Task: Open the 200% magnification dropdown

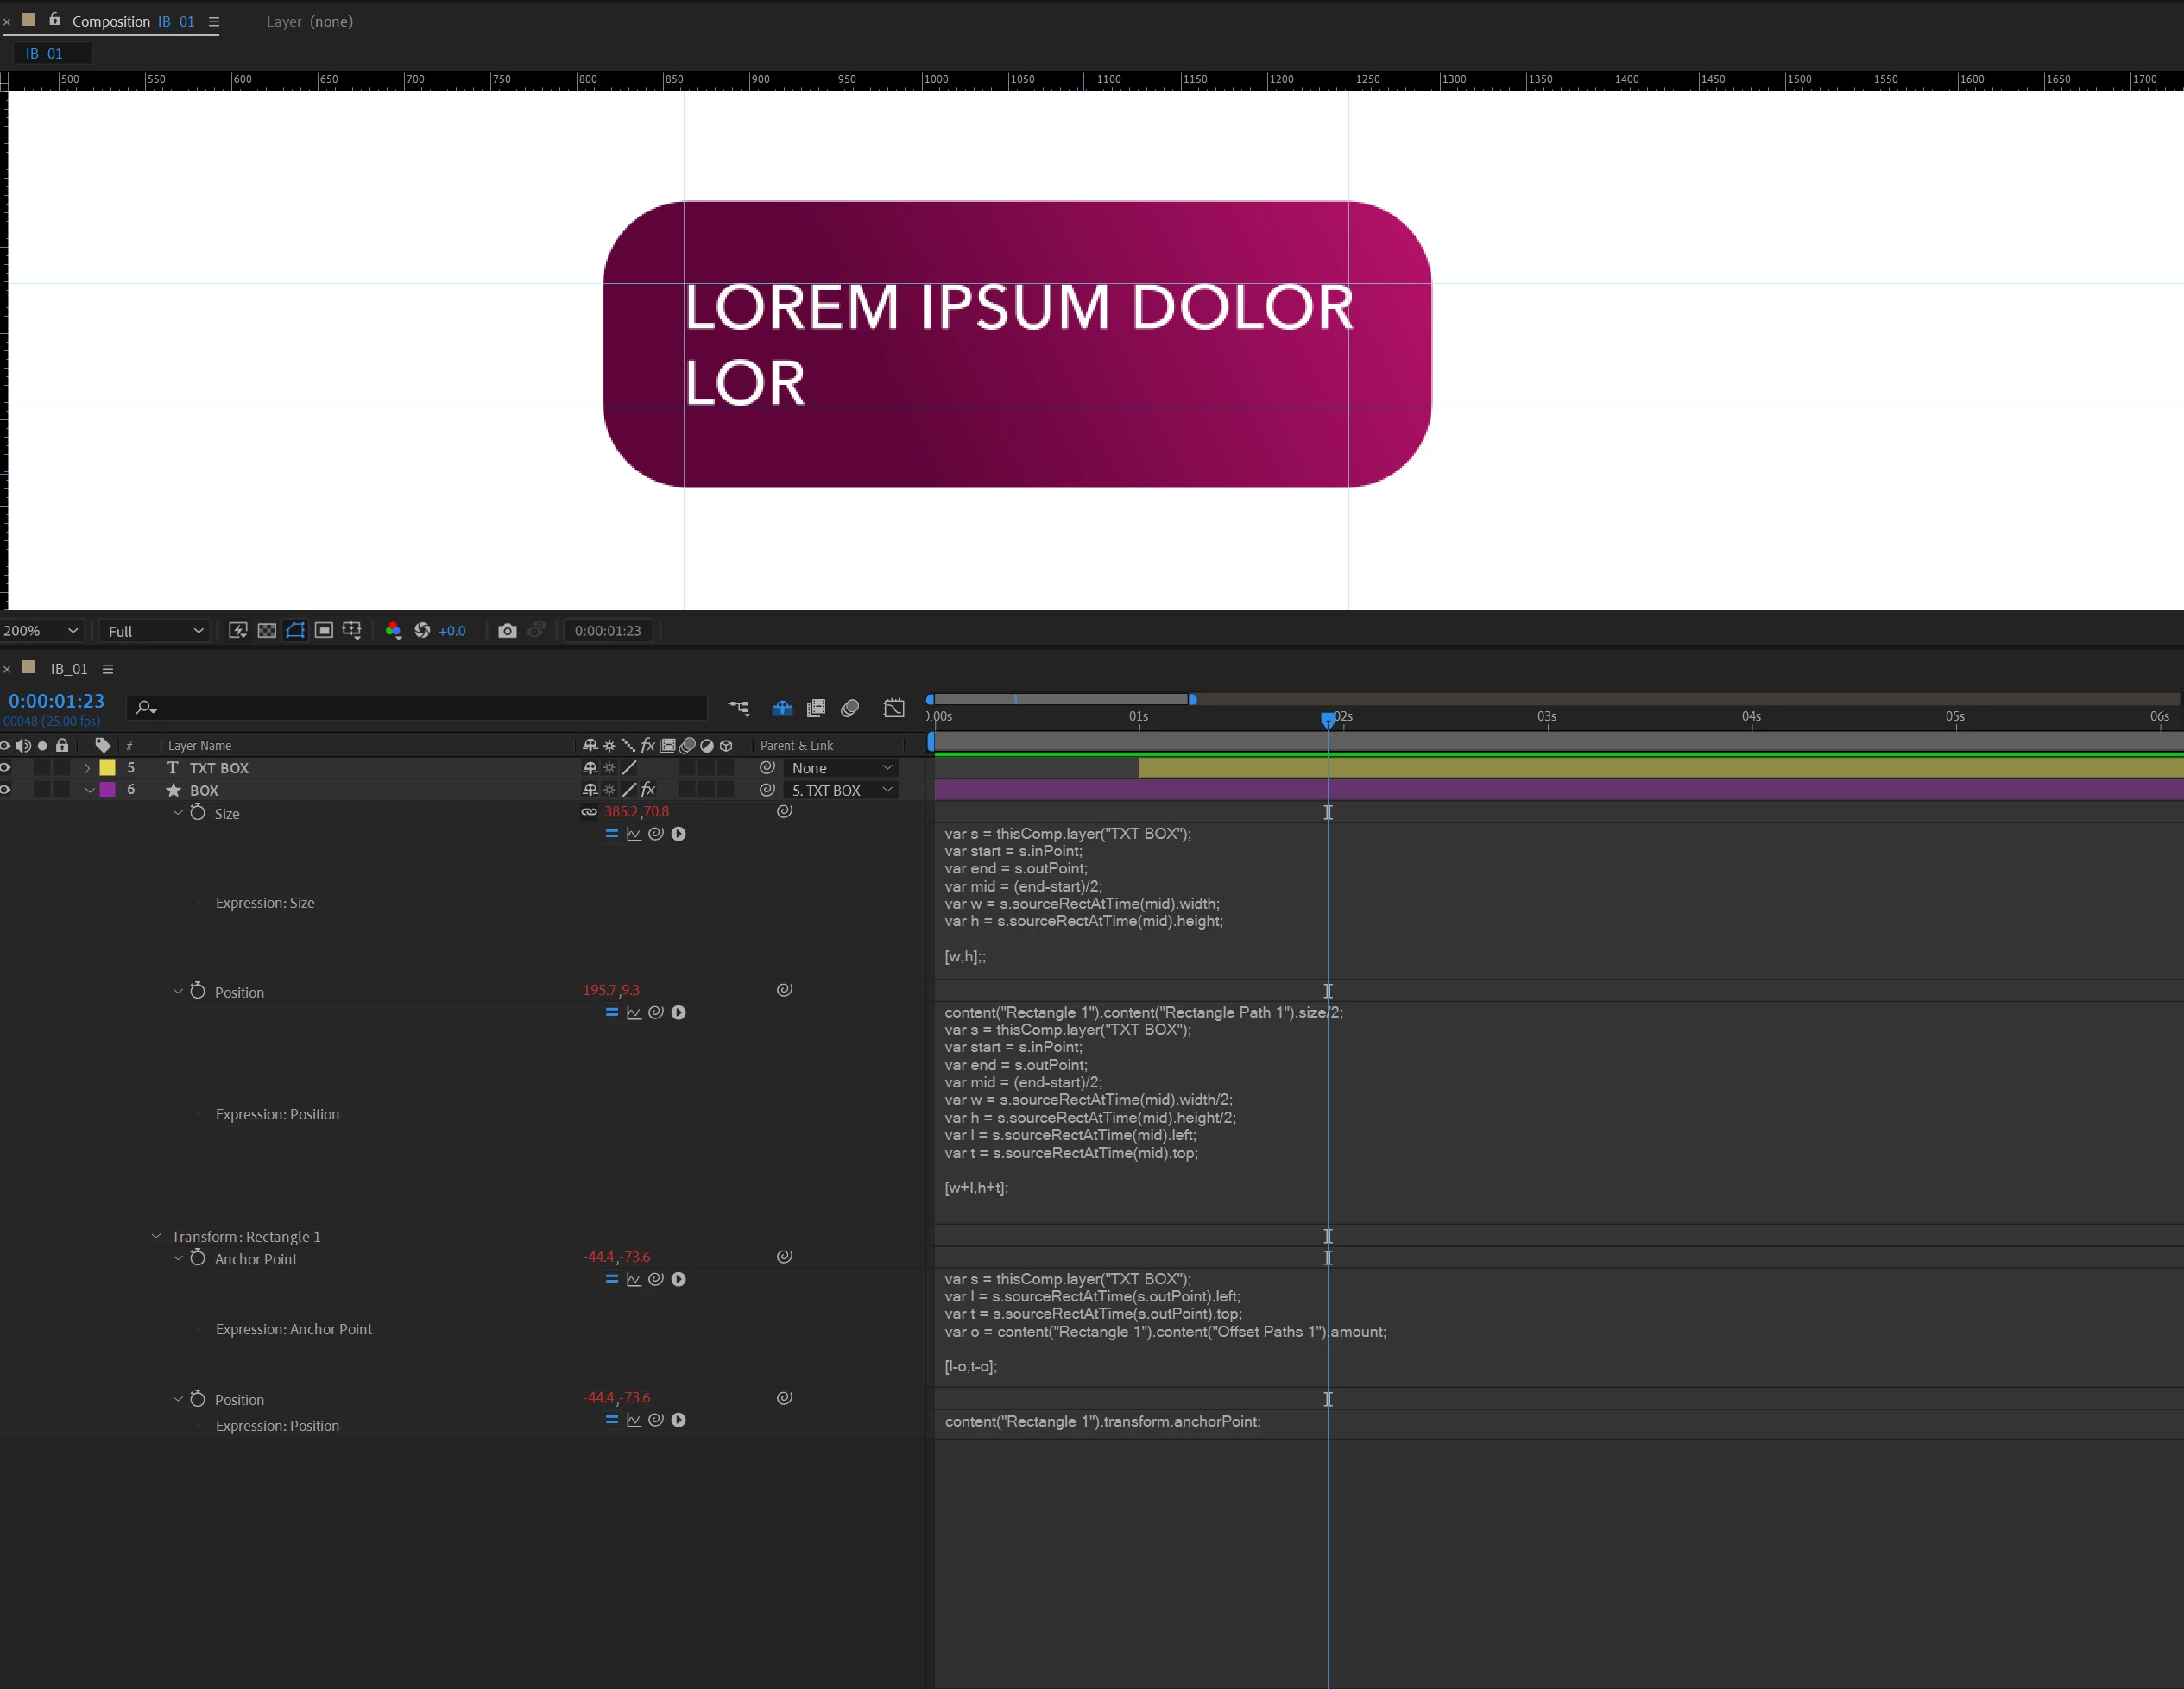Action: 41,631
